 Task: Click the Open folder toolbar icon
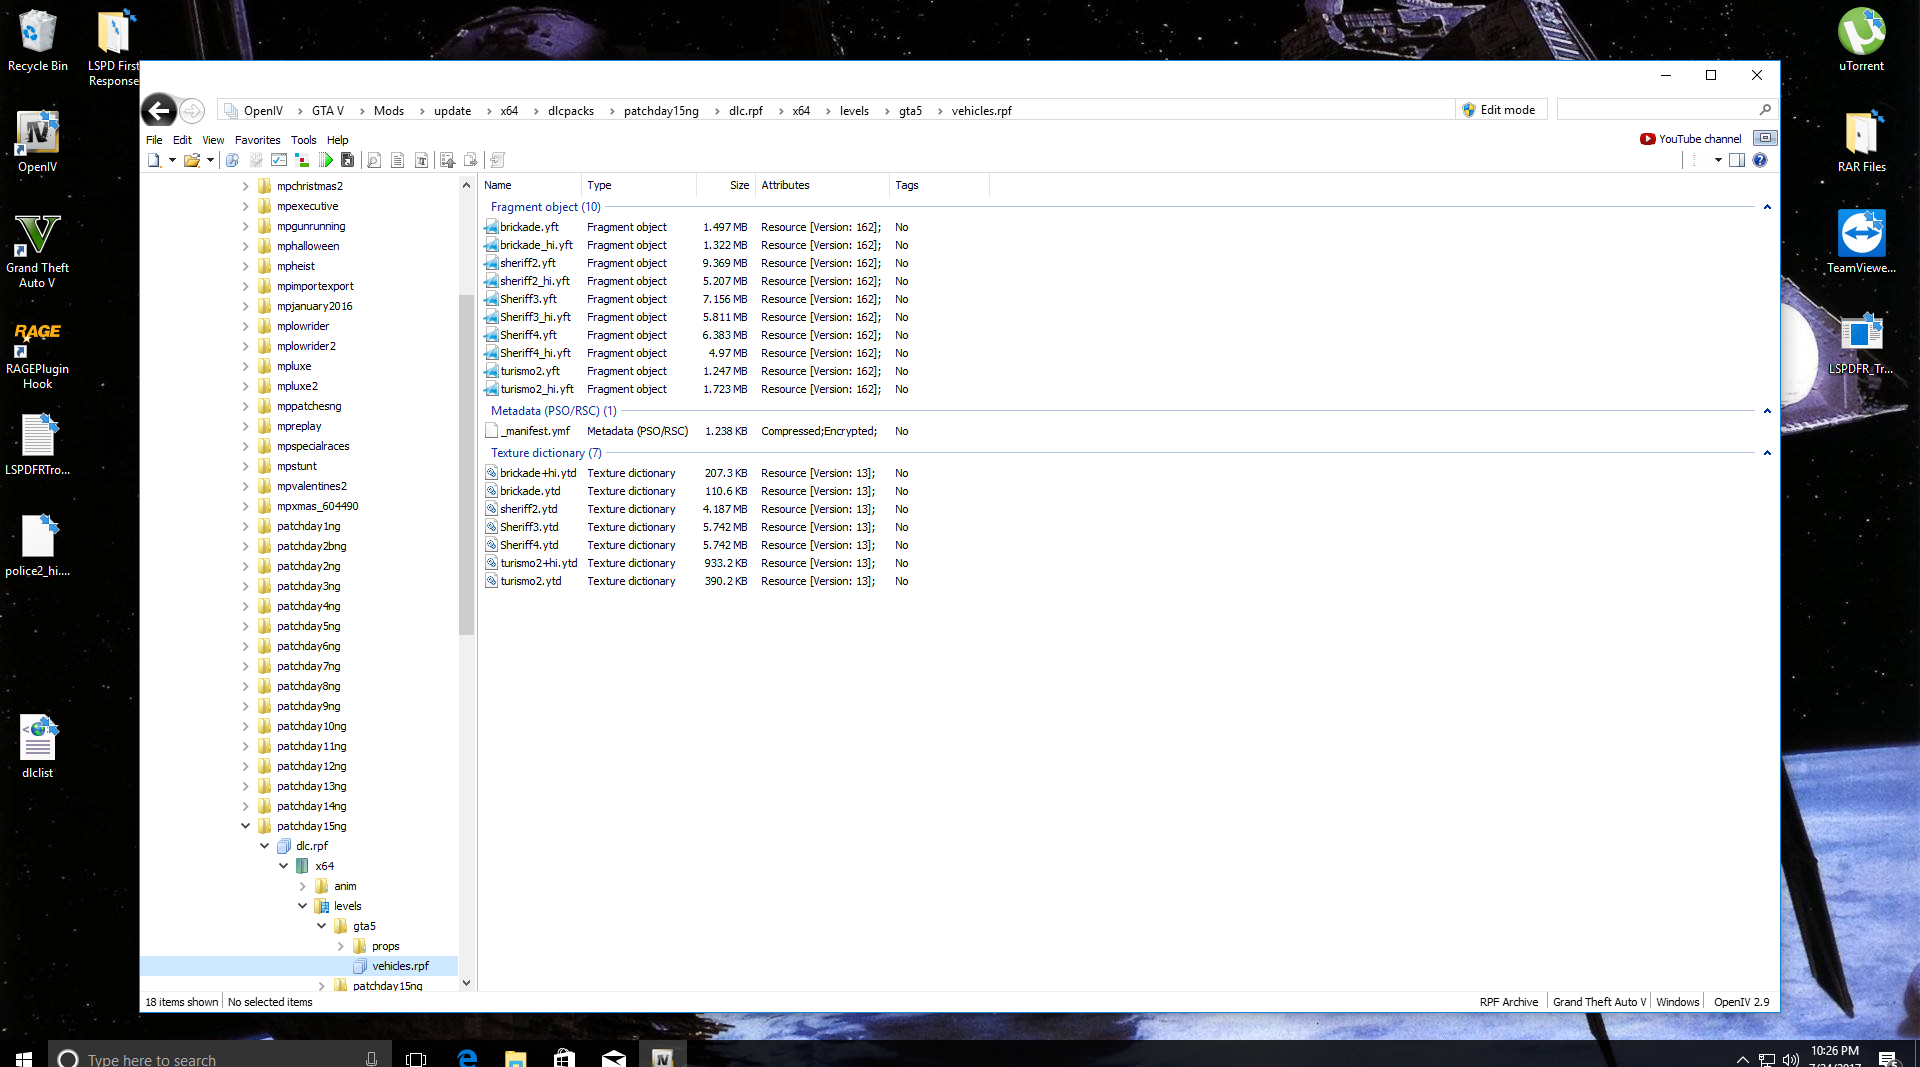tap(191, 160)
